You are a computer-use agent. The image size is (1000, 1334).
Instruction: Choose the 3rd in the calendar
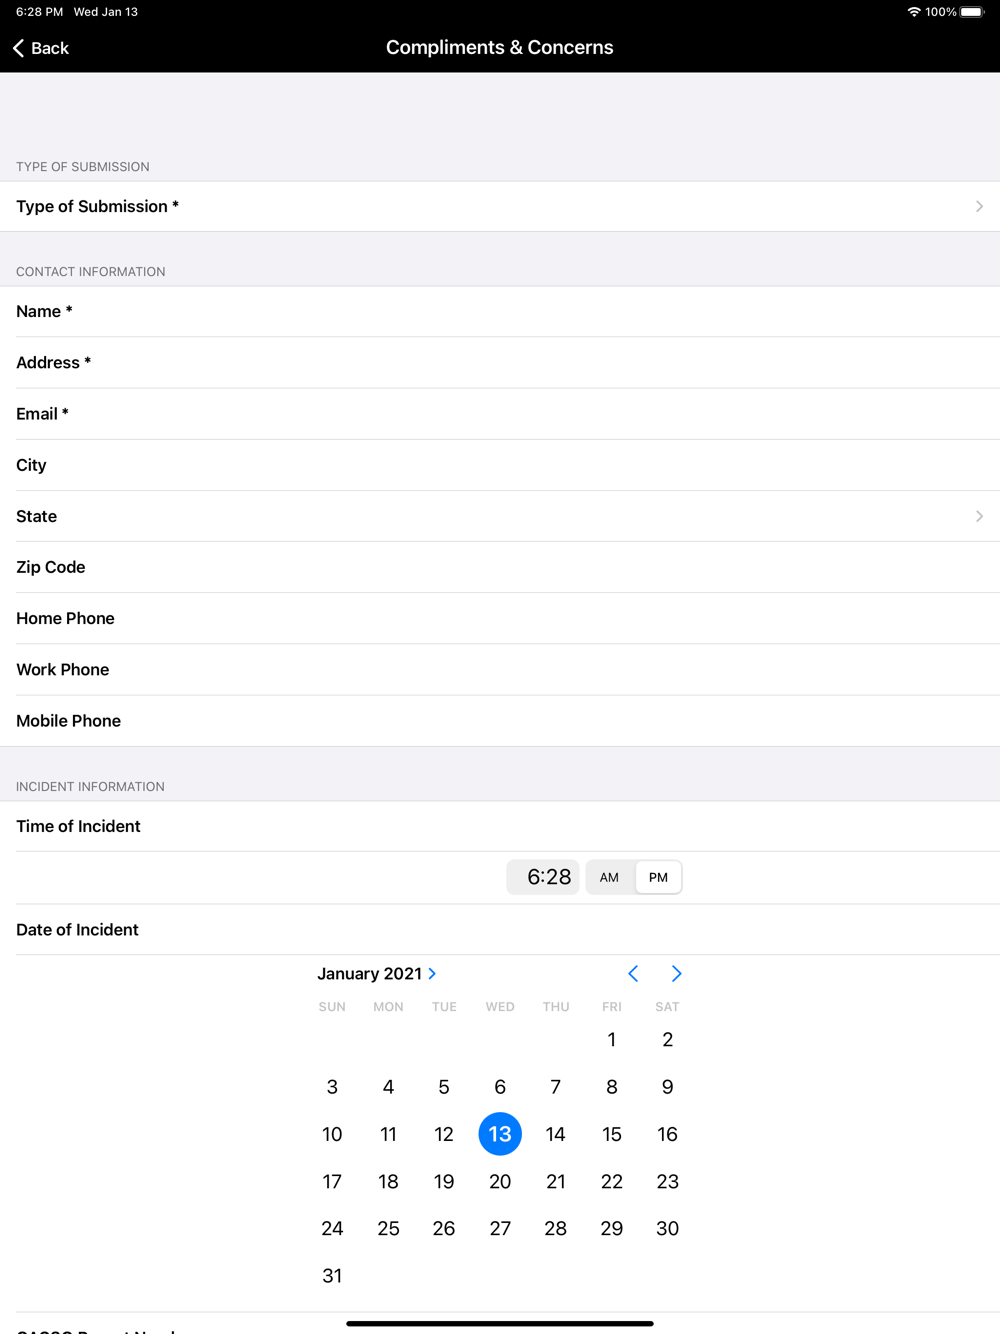(332, 1087)
